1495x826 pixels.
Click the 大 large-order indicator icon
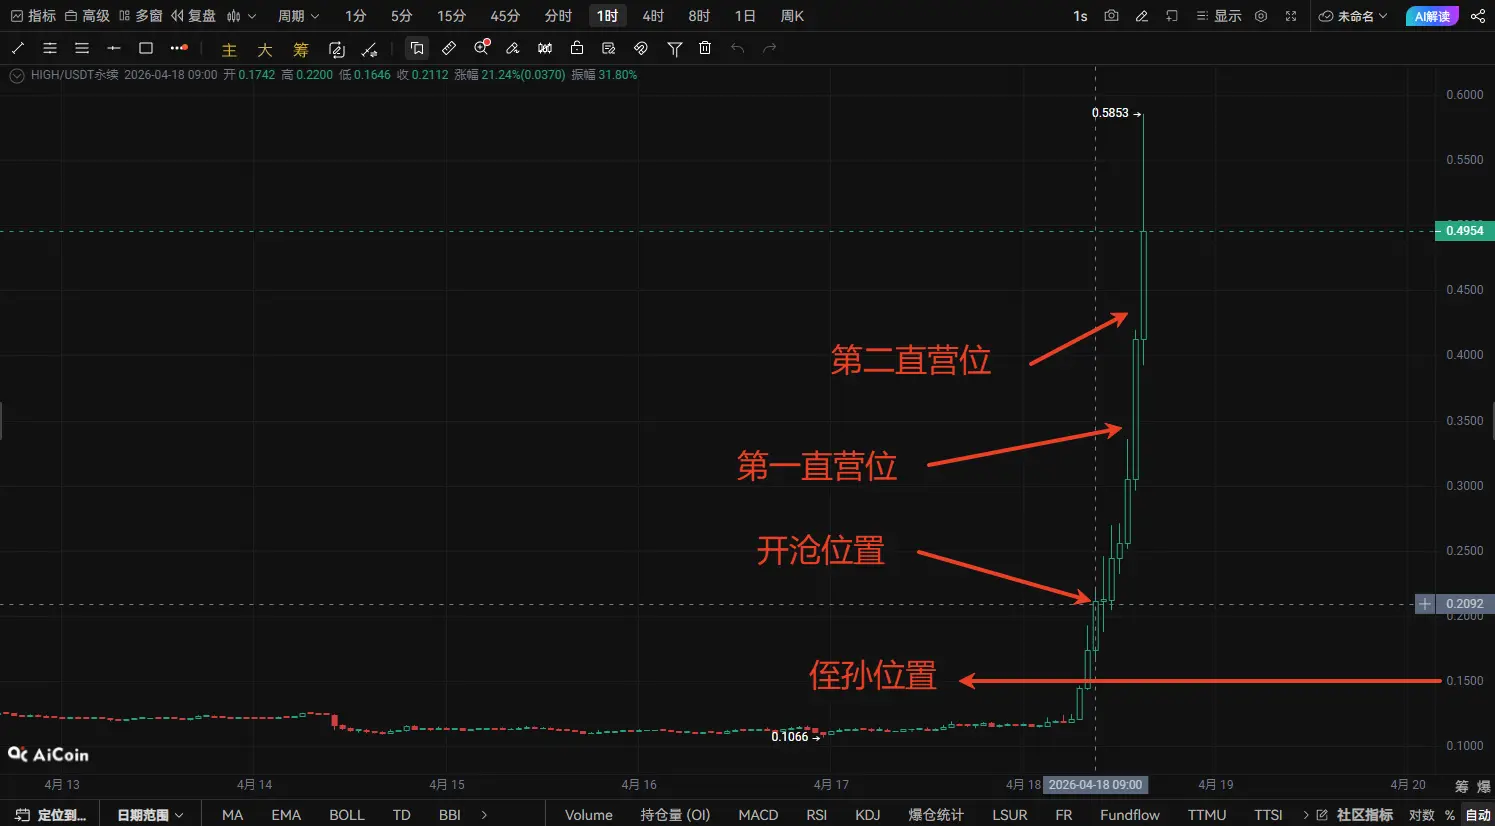pyautogui.click(x=265, y=50)
